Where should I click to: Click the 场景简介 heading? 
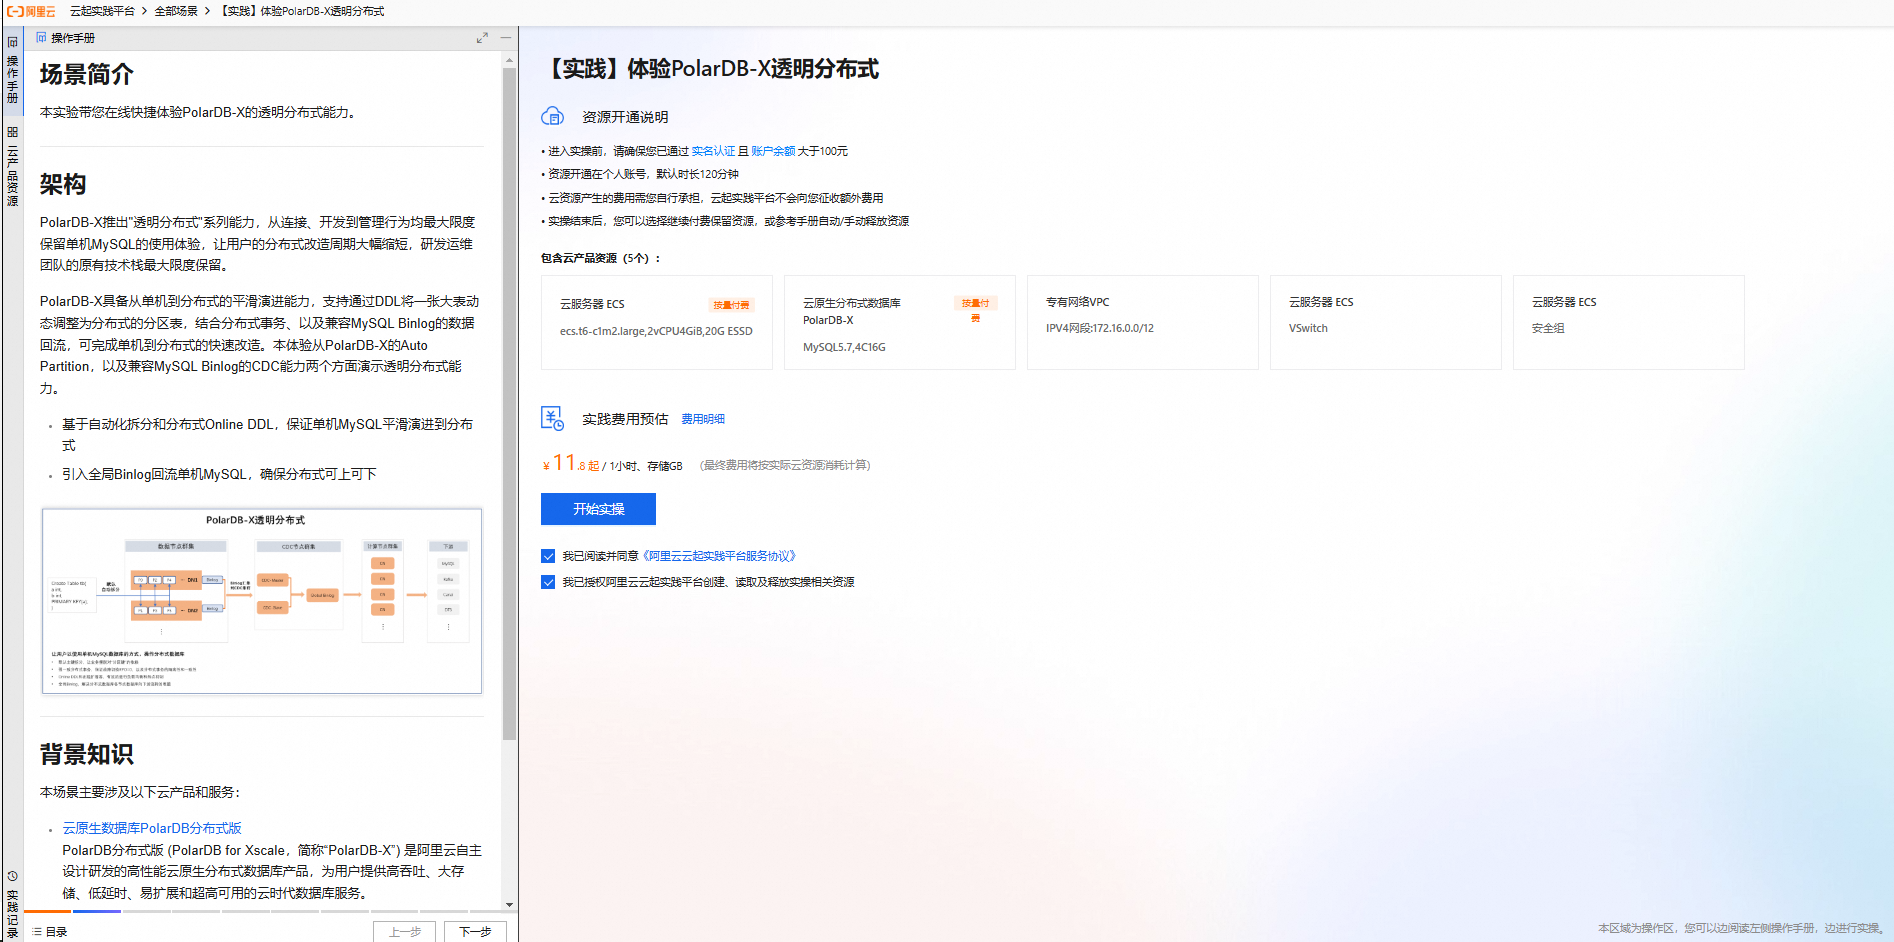click(x=86, y=75)
